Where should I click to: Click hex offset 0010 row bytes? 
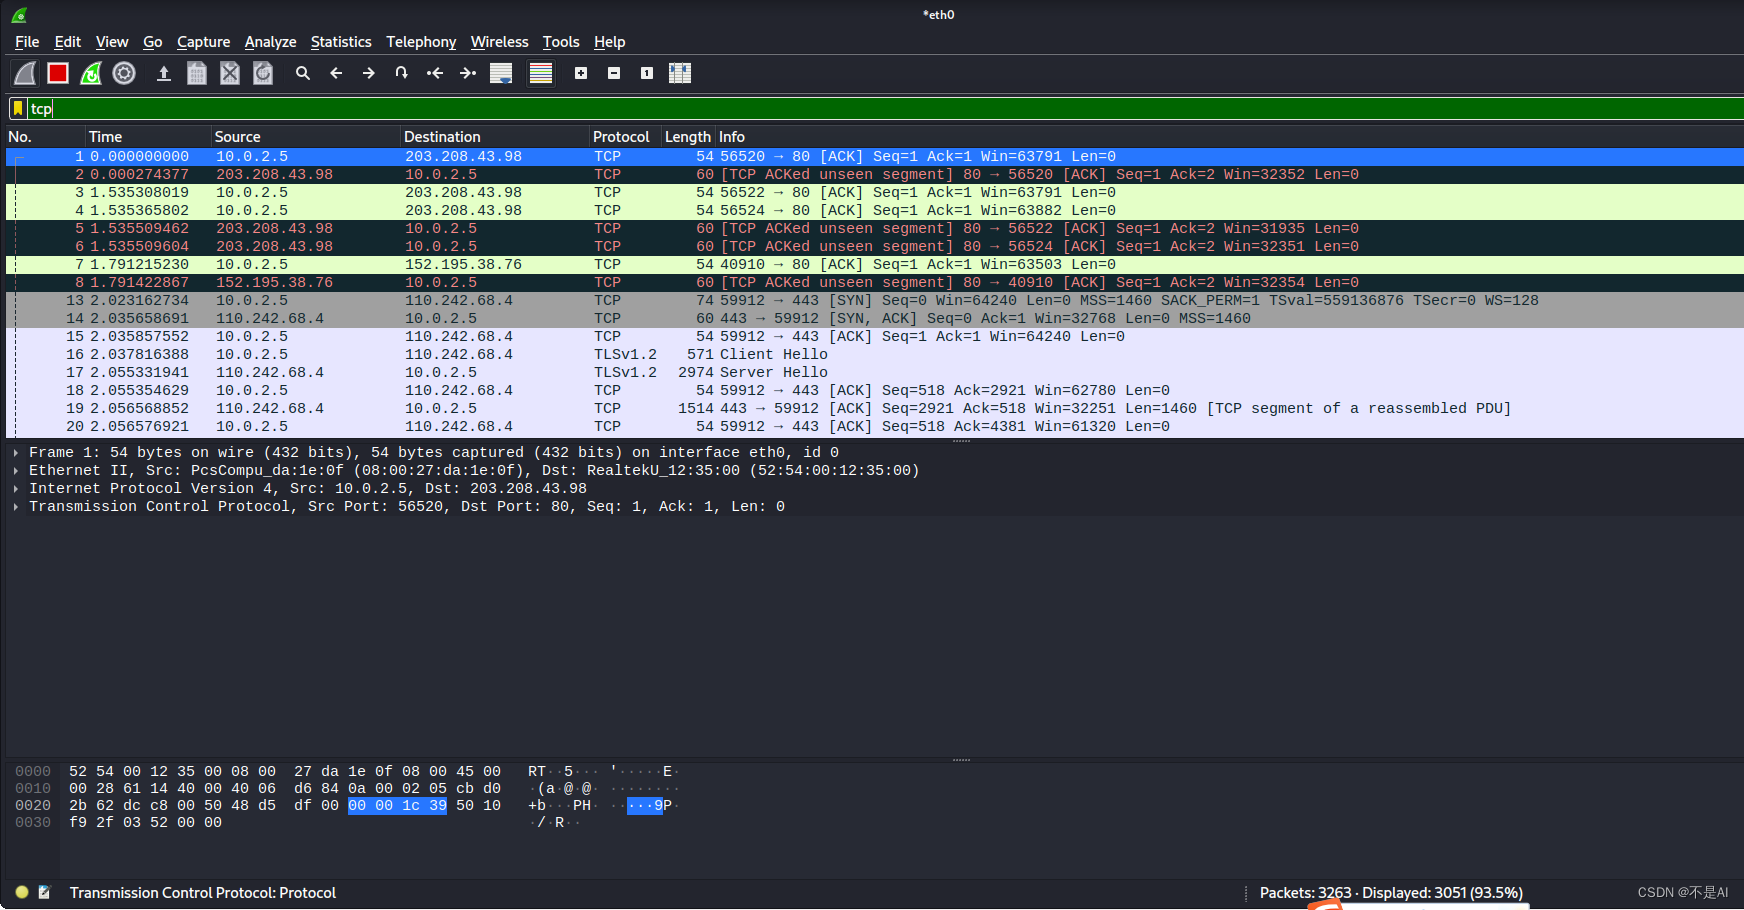pos(285,789)
